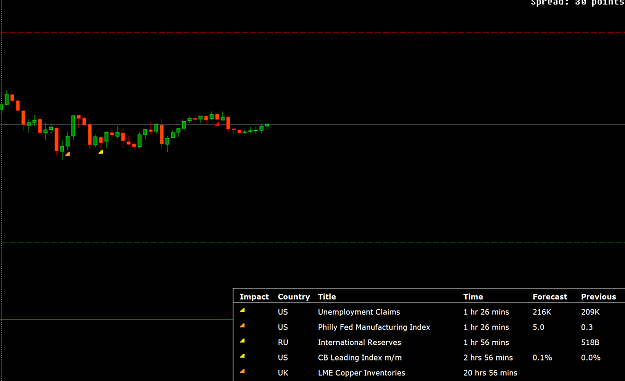
Task: Click the impact icon for Unemployment Claims
Action: 242,310
